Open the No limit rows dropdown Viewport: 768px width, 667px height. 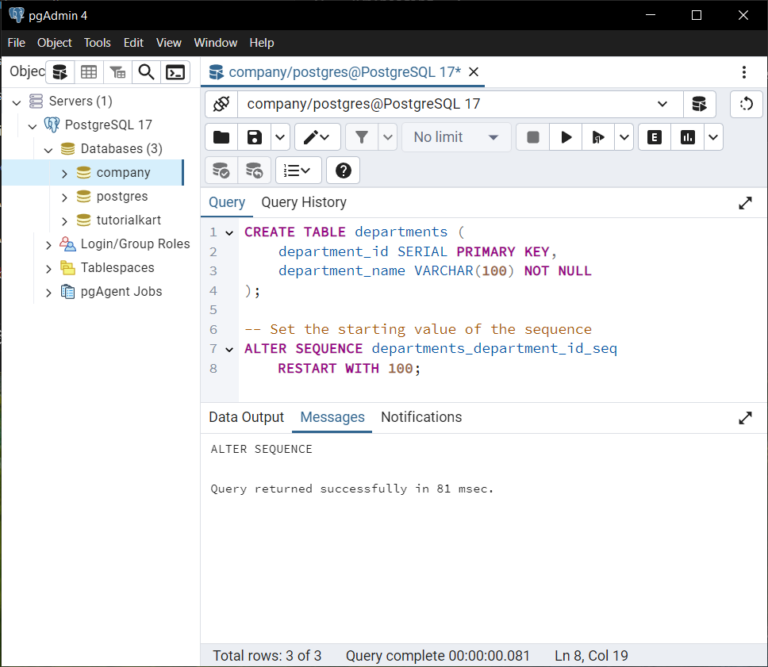pyautogui.click(x=456, y=137)
